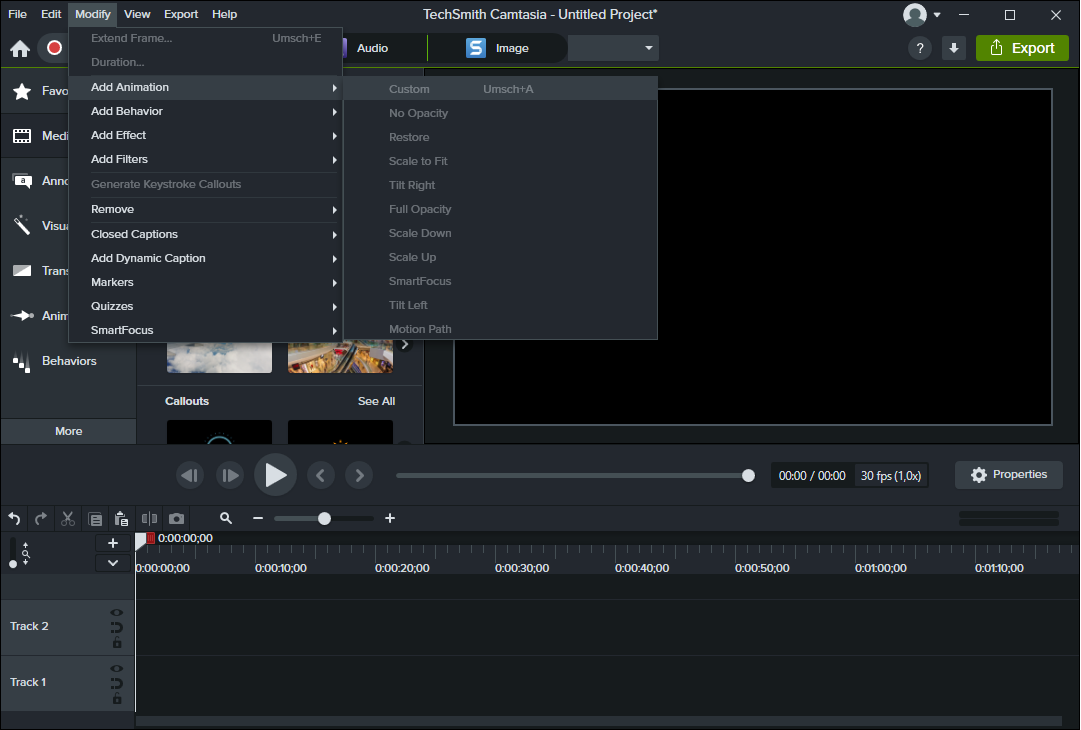Cut selection with scissors icon
The image size is (1081, 730).
(x=68, y=518)
